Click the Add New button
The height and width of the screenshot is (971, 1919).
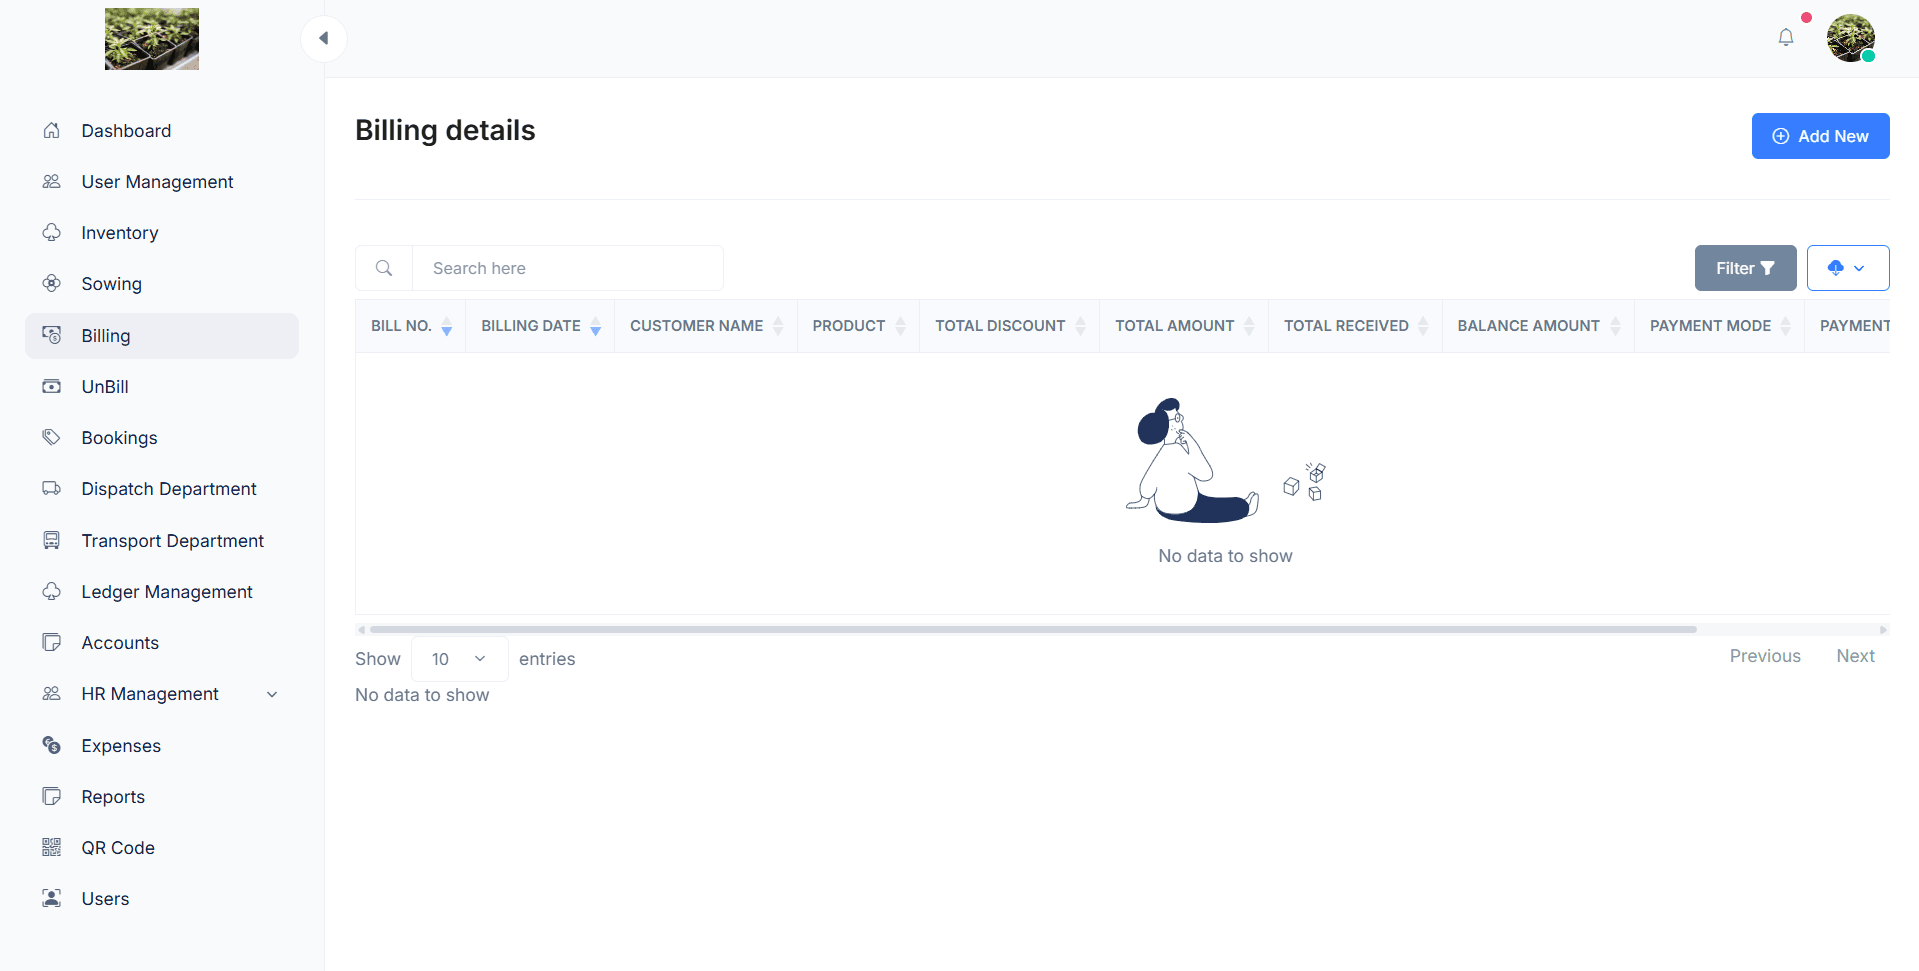(1819, 136)
